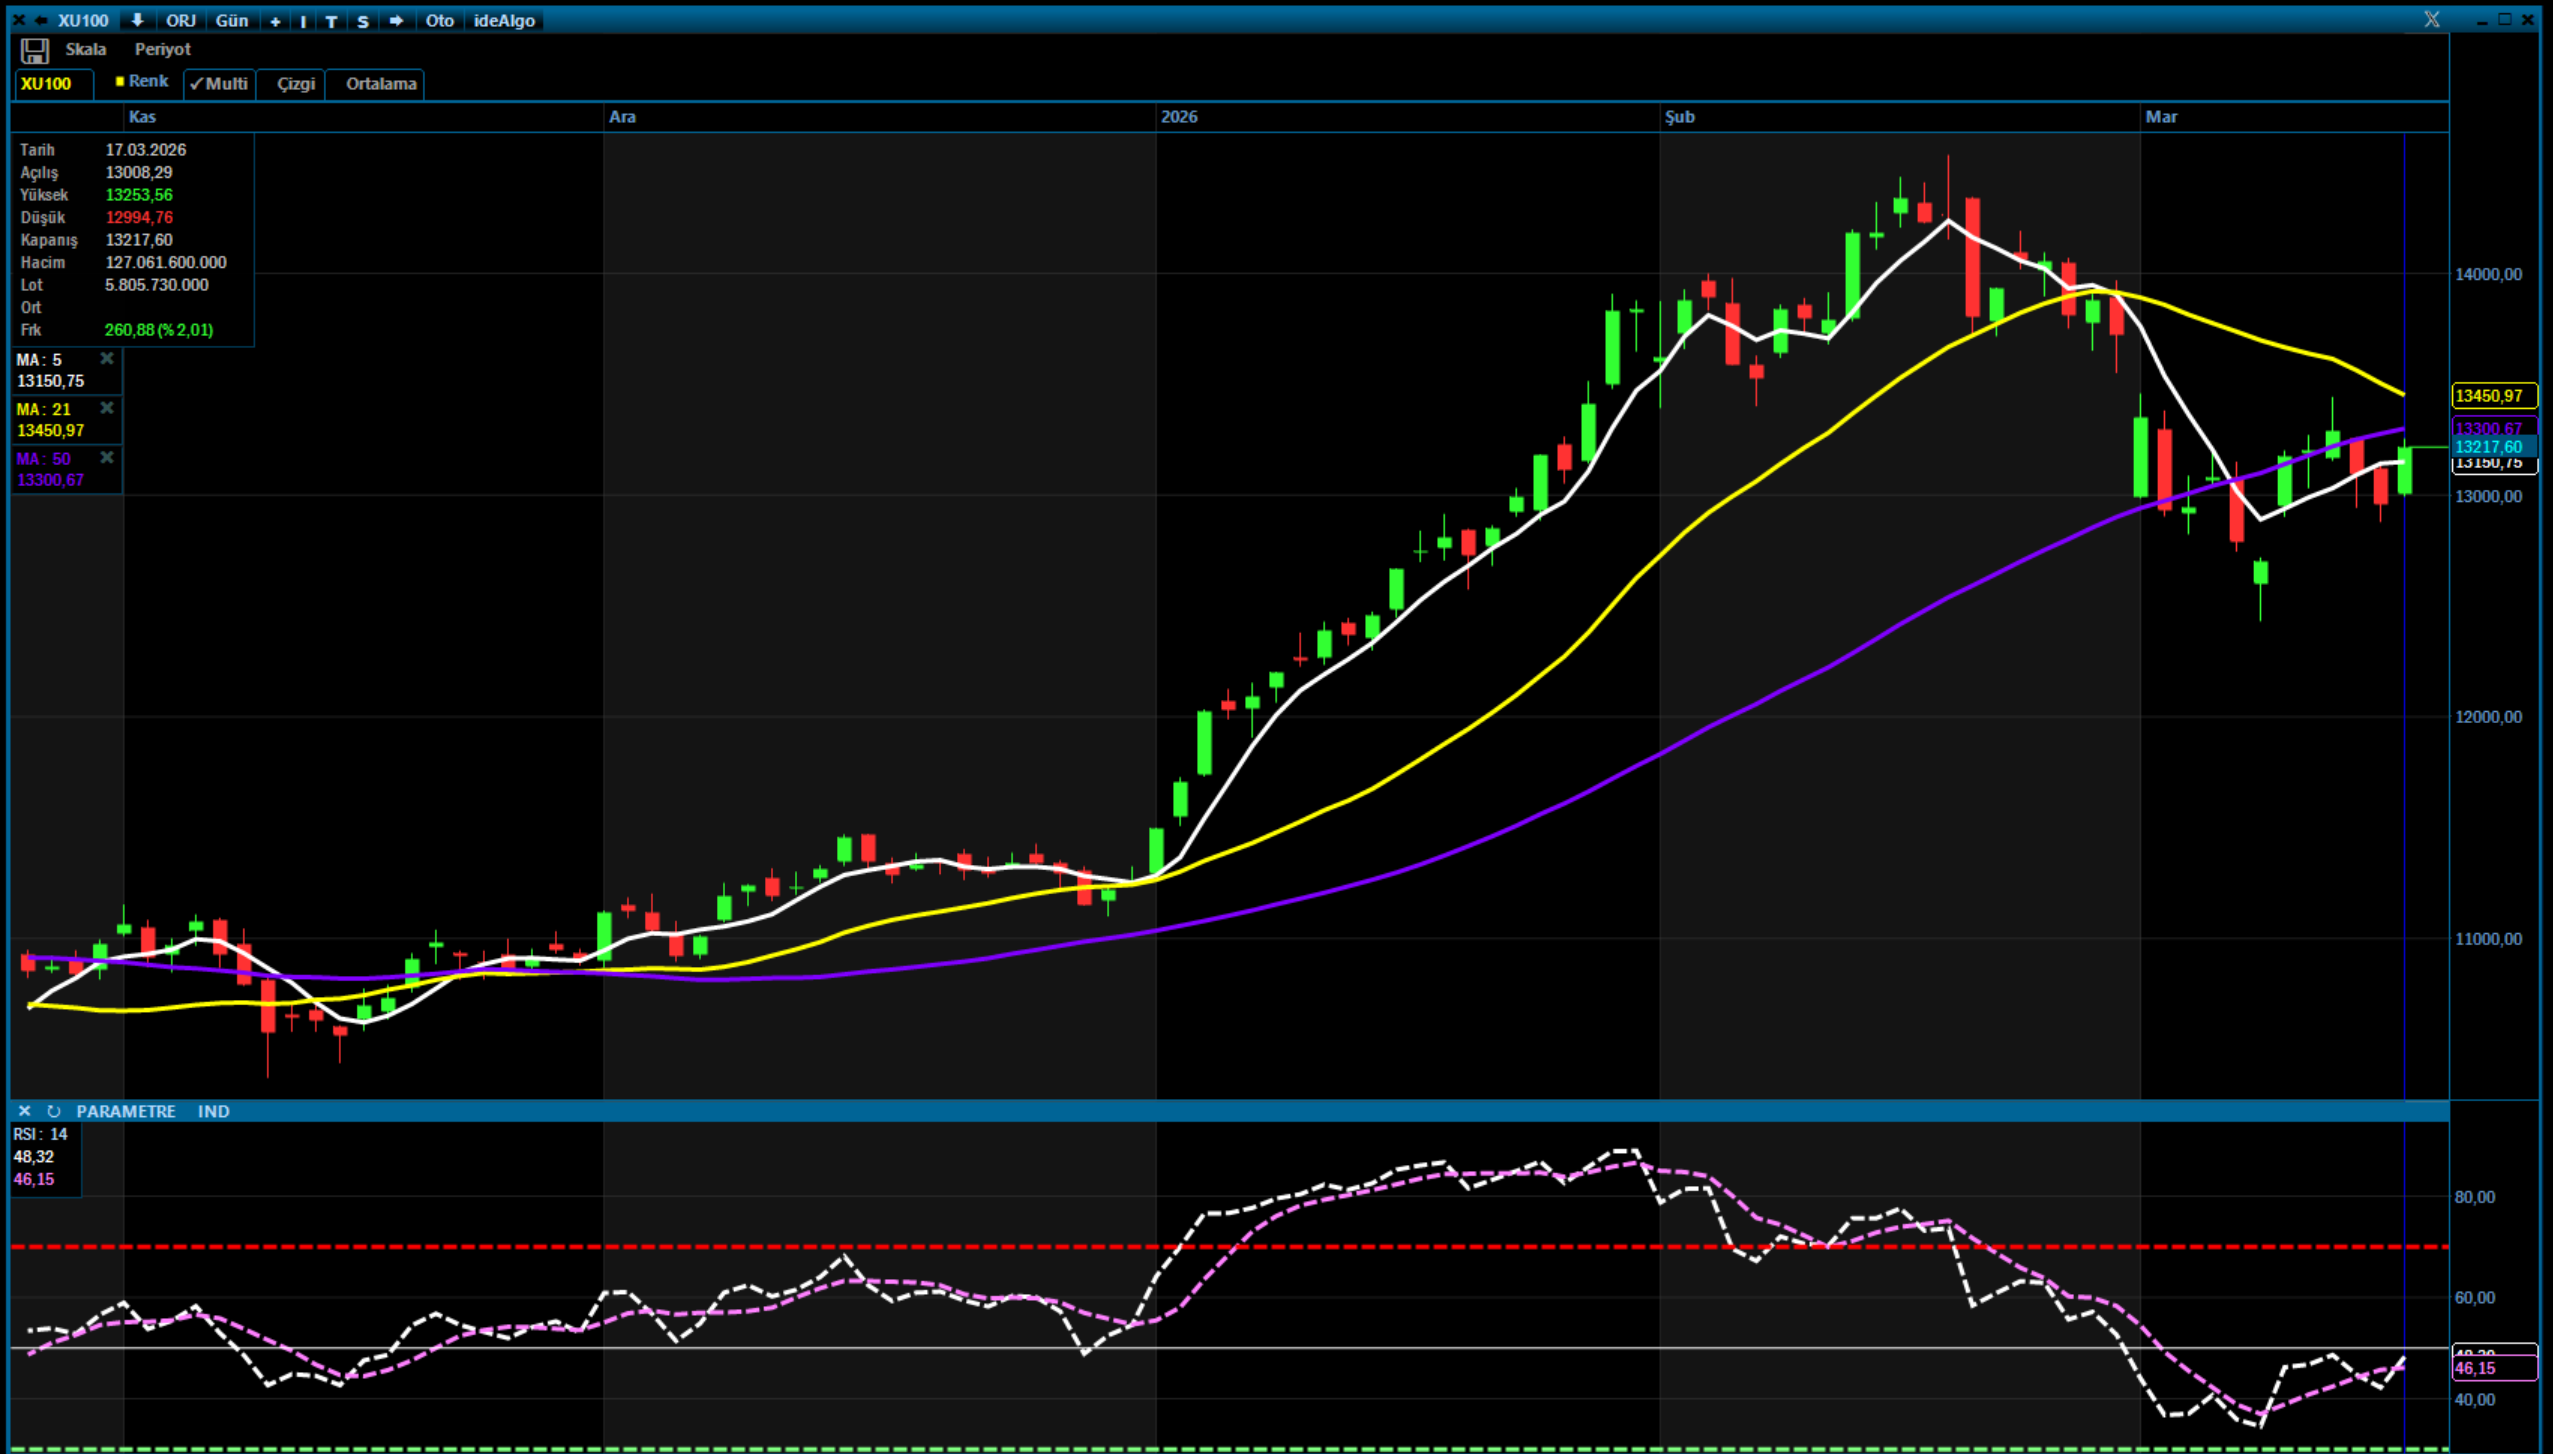
Task: Select the Ortalama tab
Action: point(380,84)
